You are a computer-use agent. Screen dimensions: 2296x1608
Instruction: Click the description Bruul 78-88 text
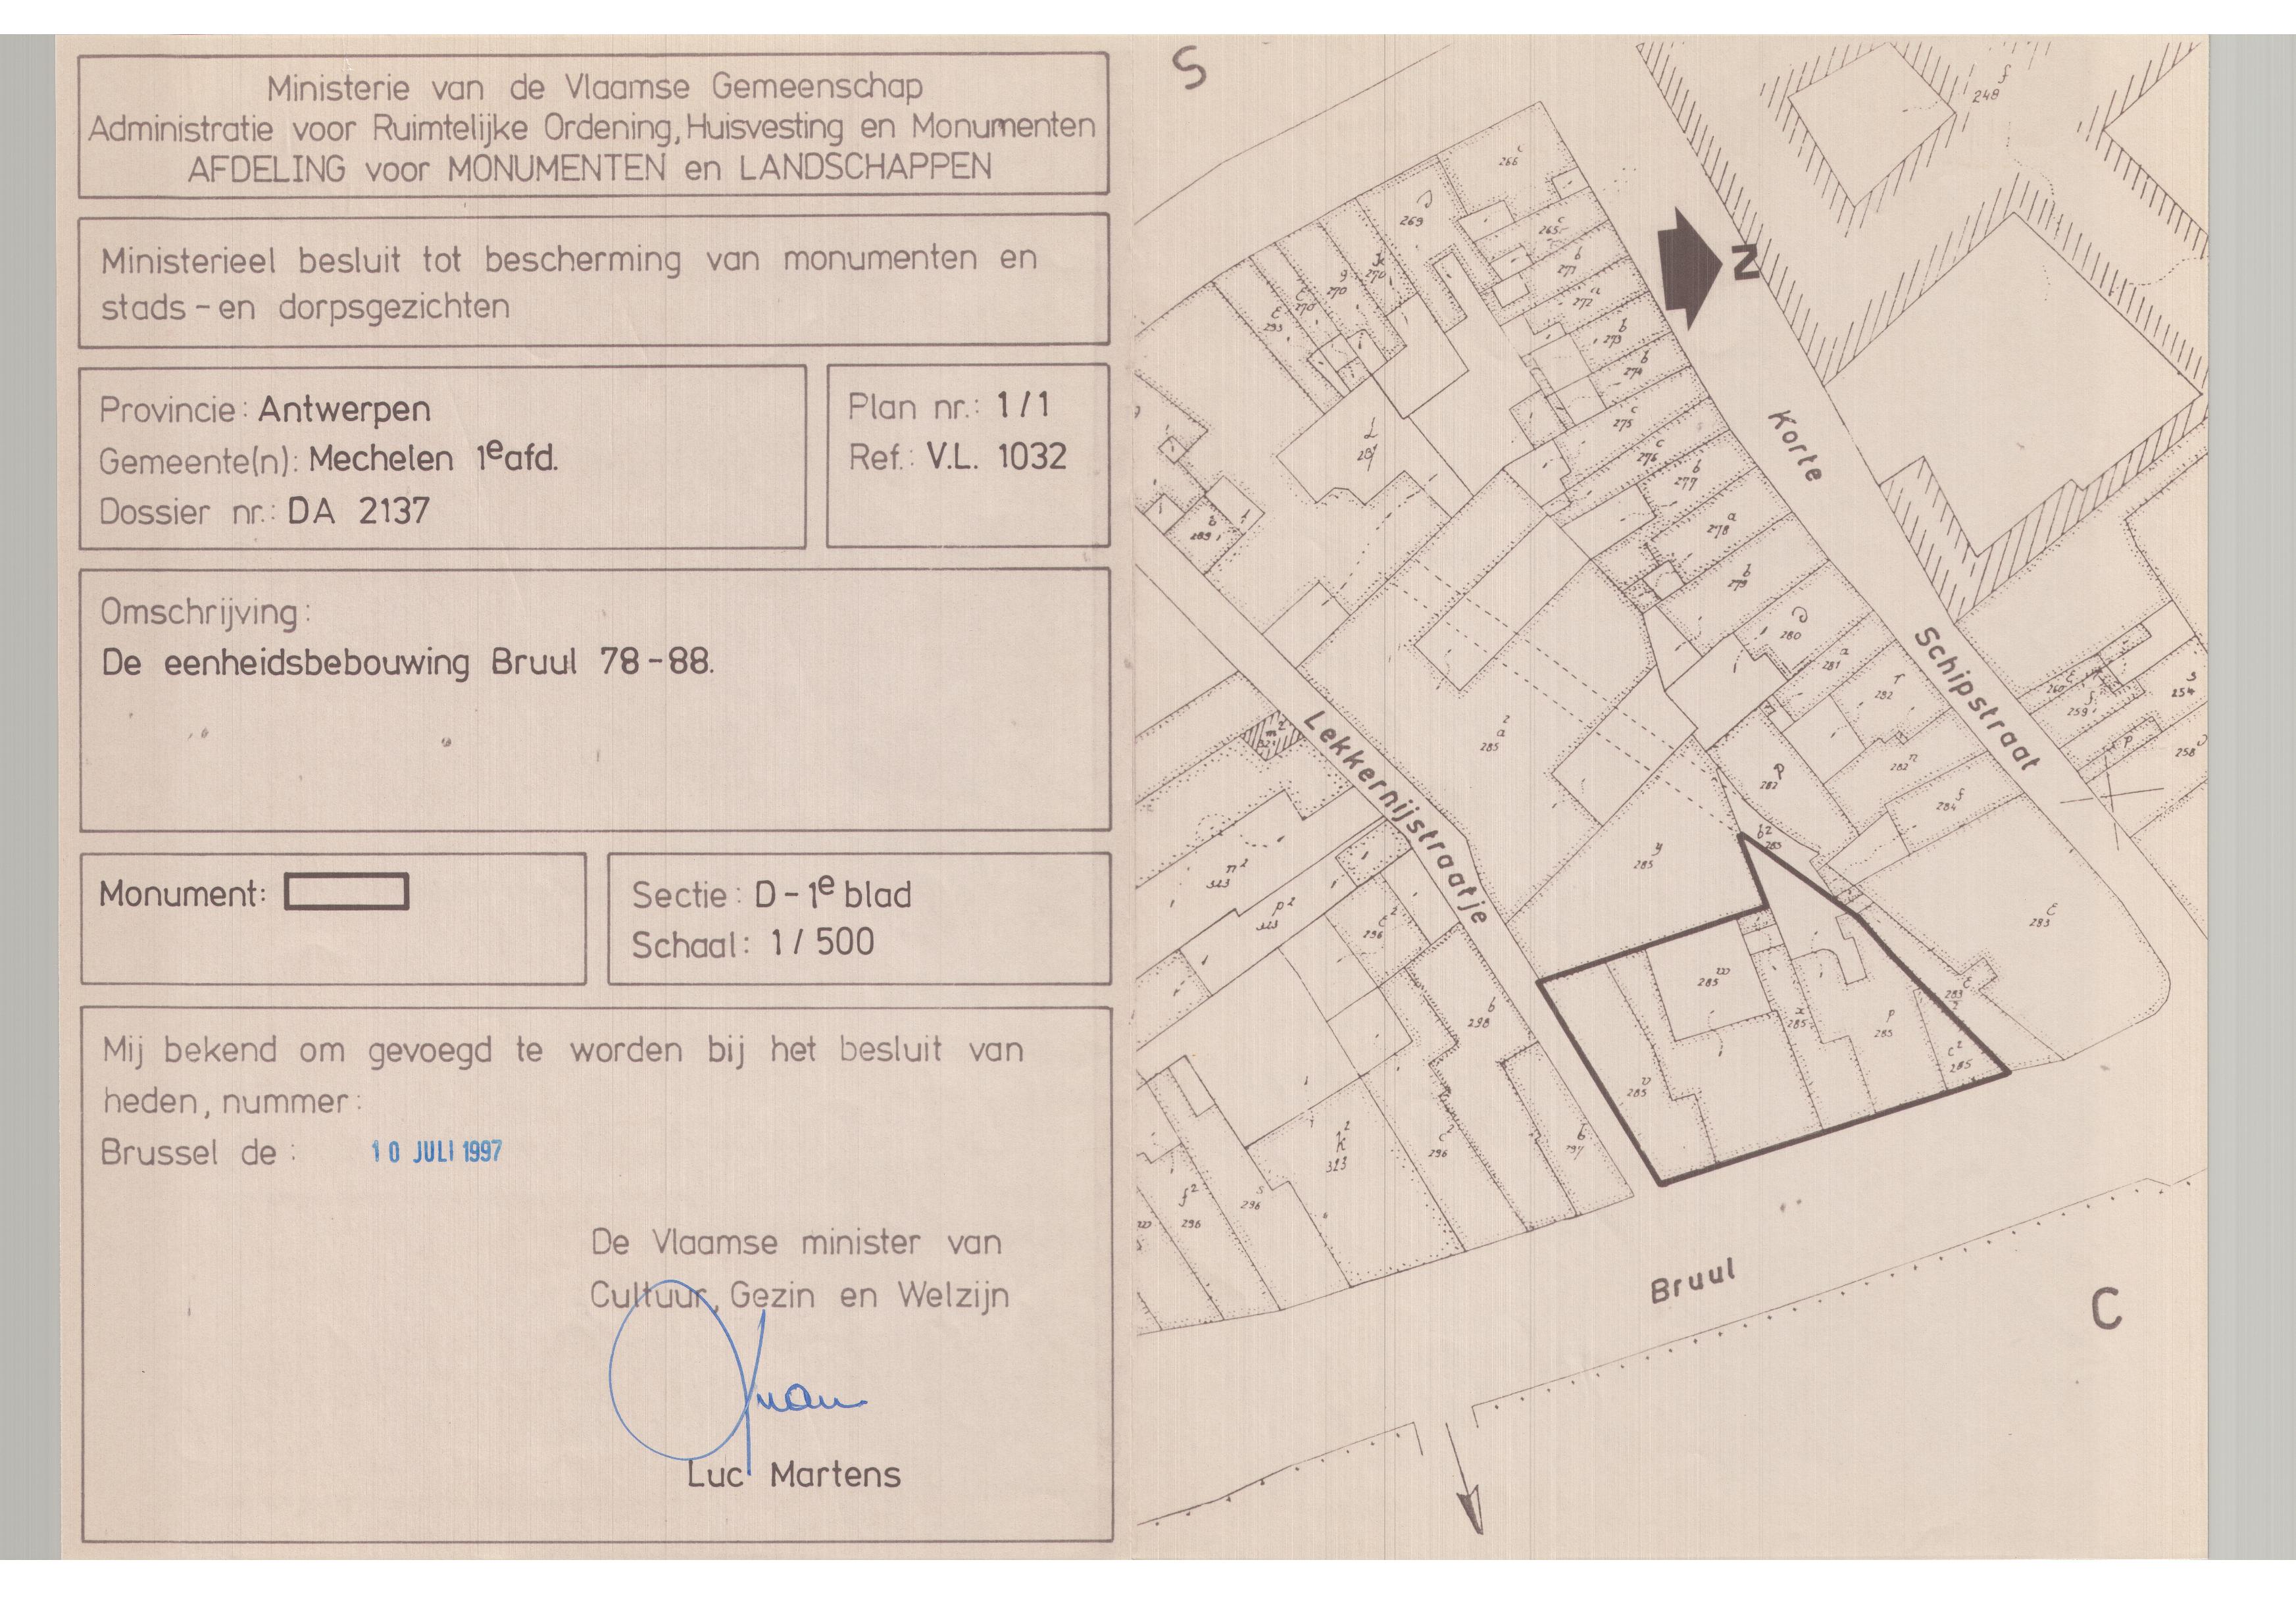tap(408, 663)
